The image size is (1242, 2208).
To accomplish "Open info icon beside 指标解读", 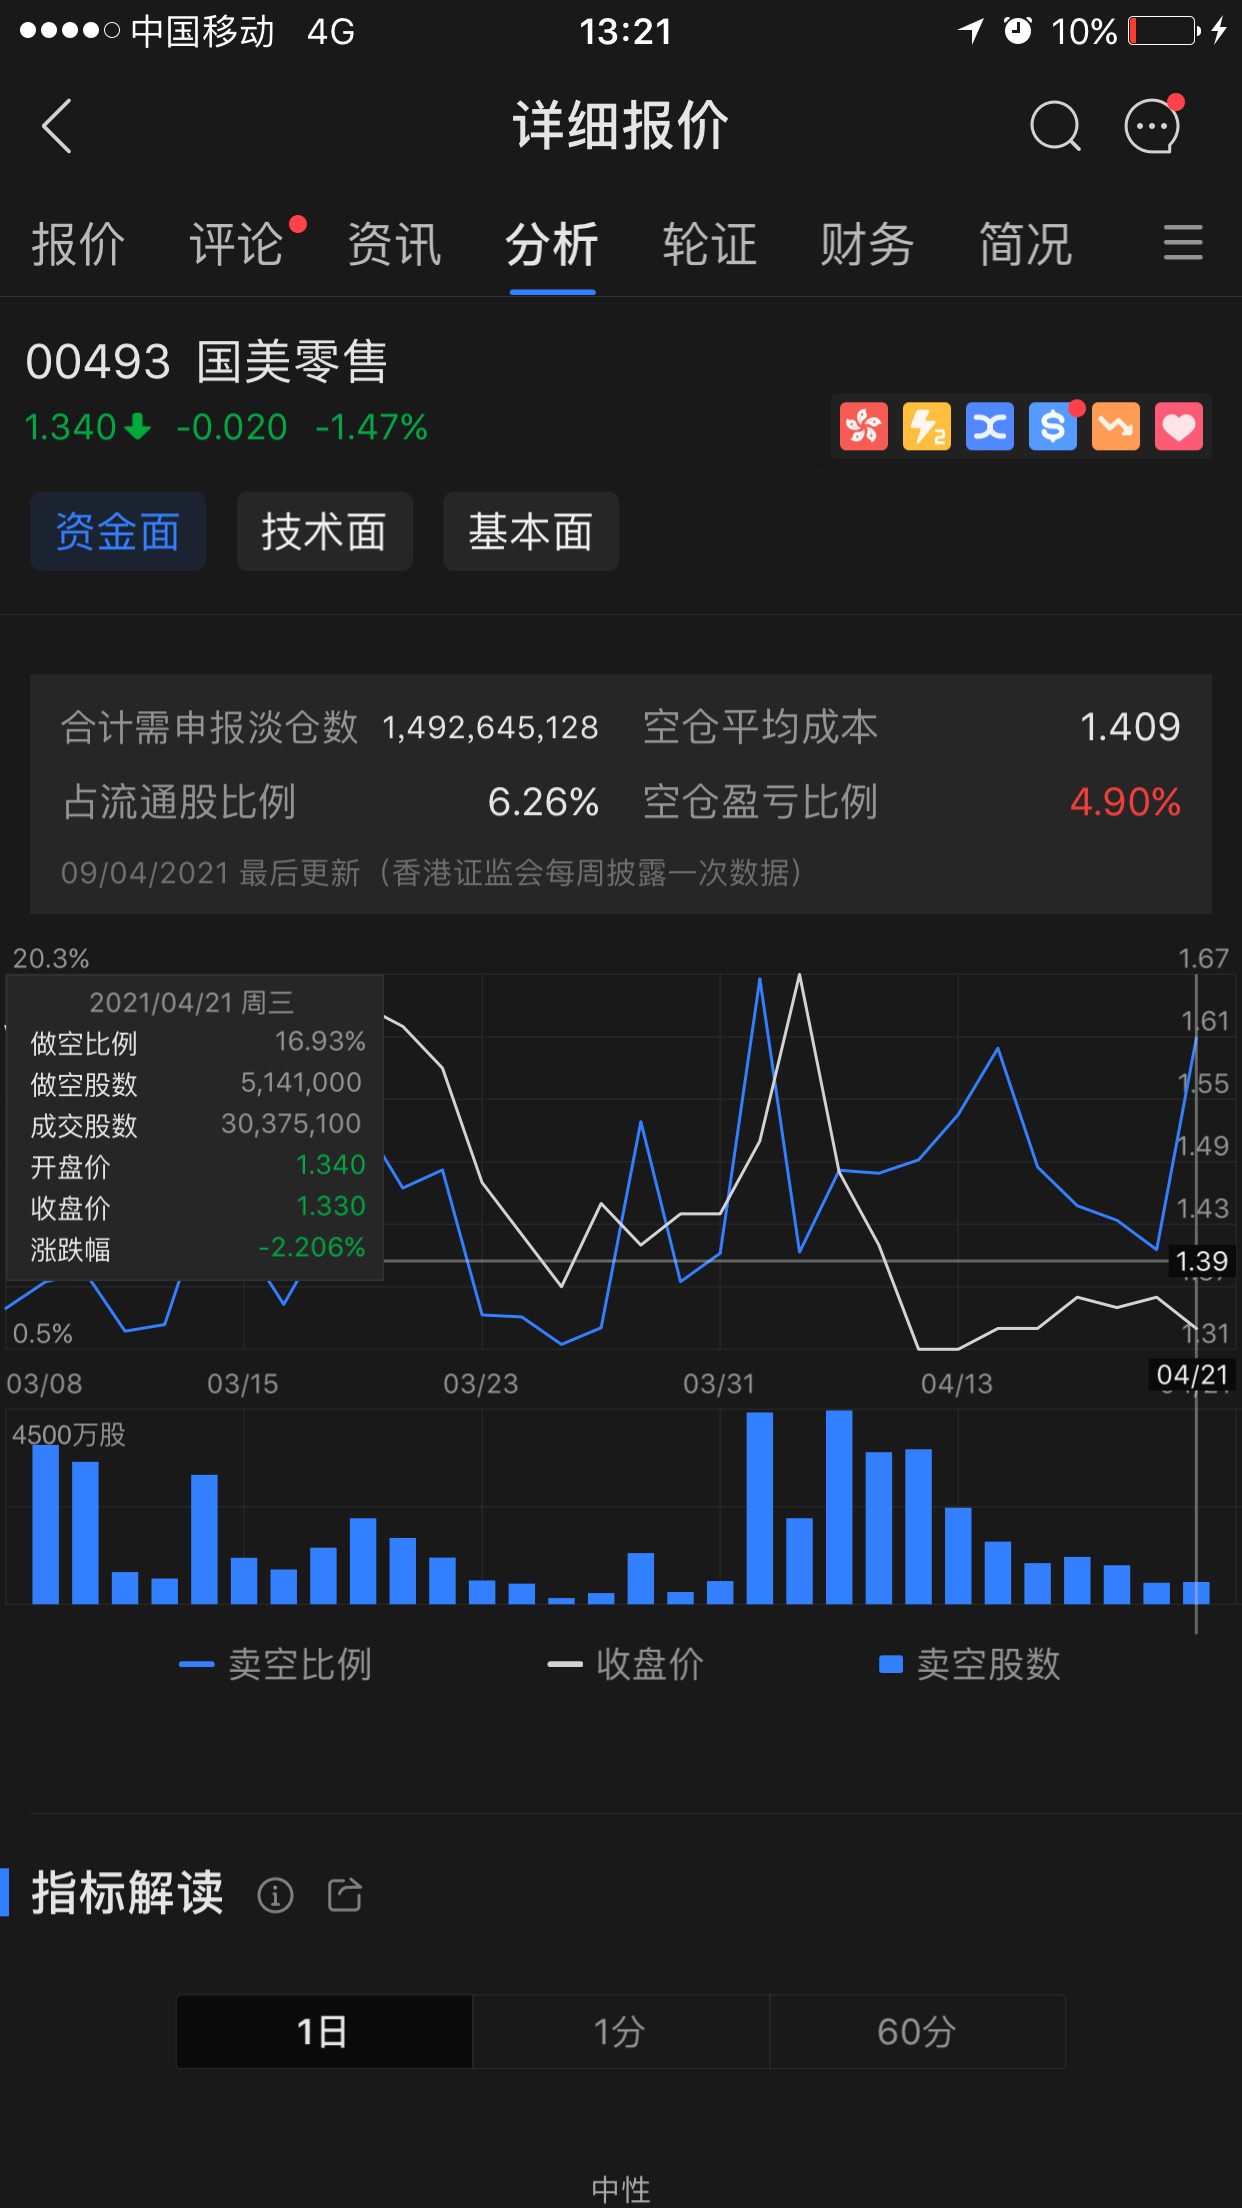I will (275, 1894).
